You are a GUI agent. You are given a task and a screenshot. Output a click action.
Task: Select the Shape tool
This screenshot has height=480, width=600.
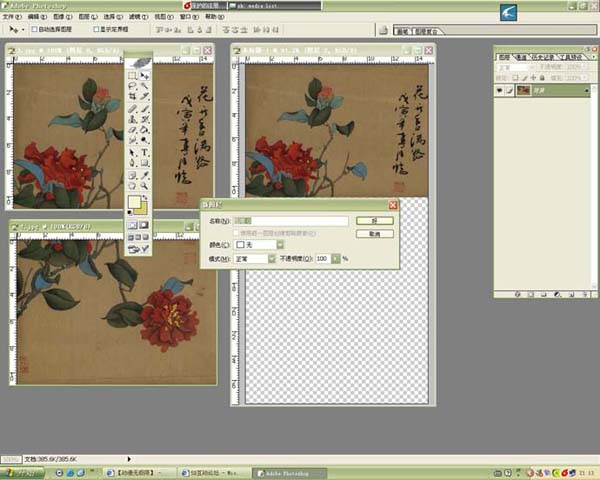(x=144, y=163)
